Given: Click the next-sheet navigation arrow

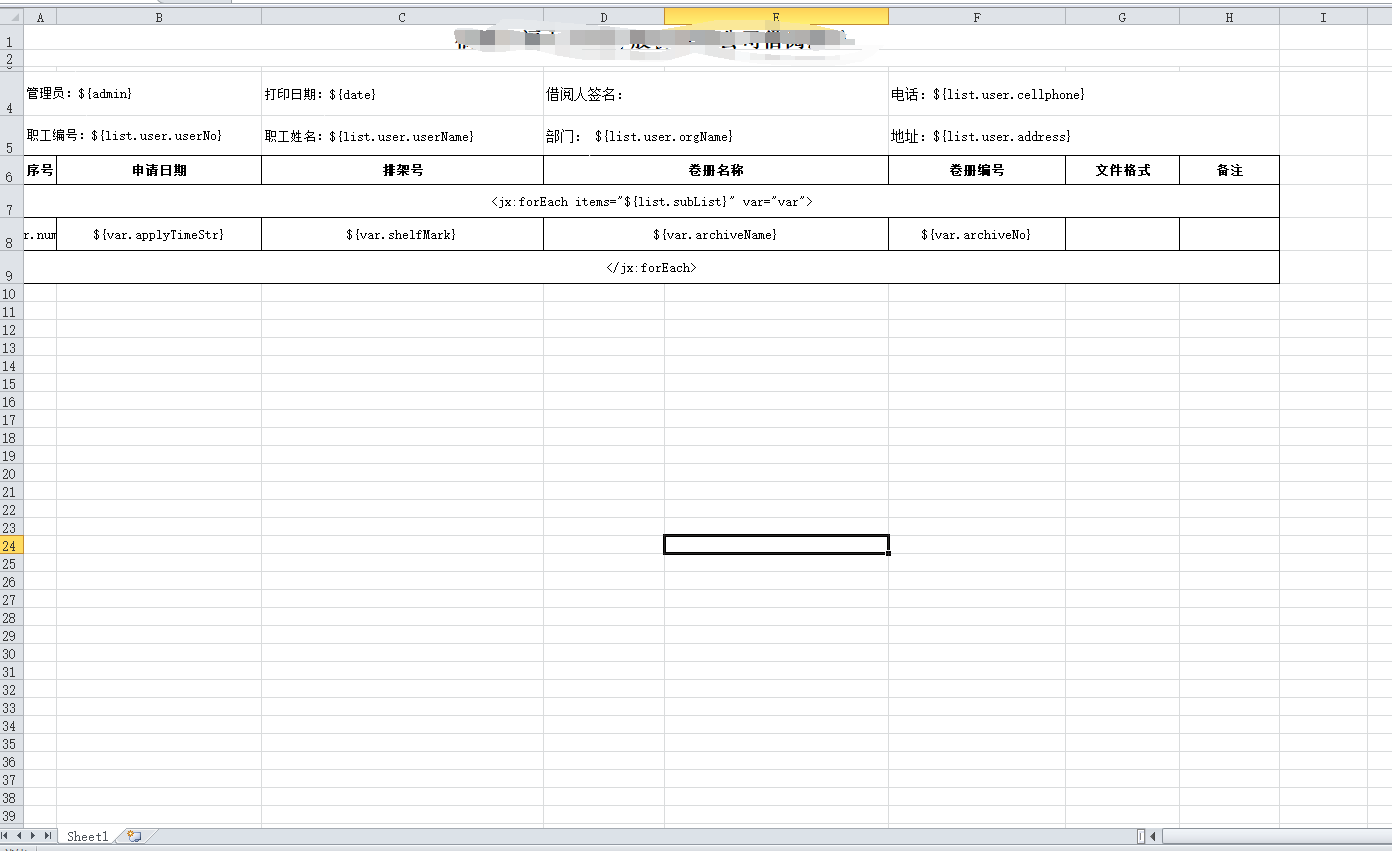Looking at the screenshot, I should coord(33,836).
